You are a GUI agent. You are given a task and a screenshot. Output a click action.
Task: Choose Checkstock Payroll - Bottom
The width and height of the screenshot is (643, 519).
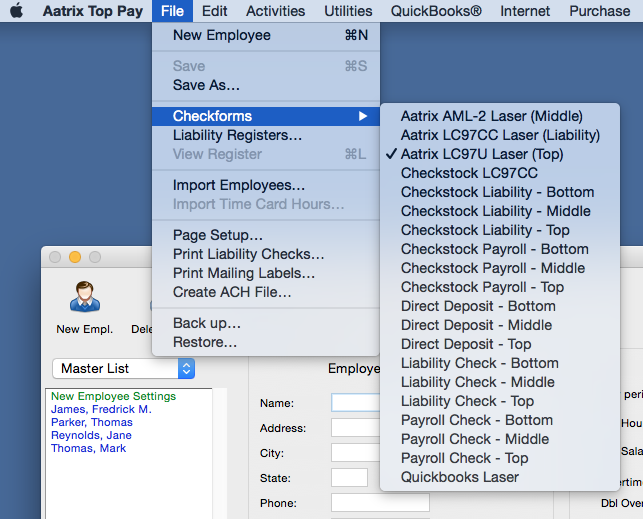click(500, 249)
